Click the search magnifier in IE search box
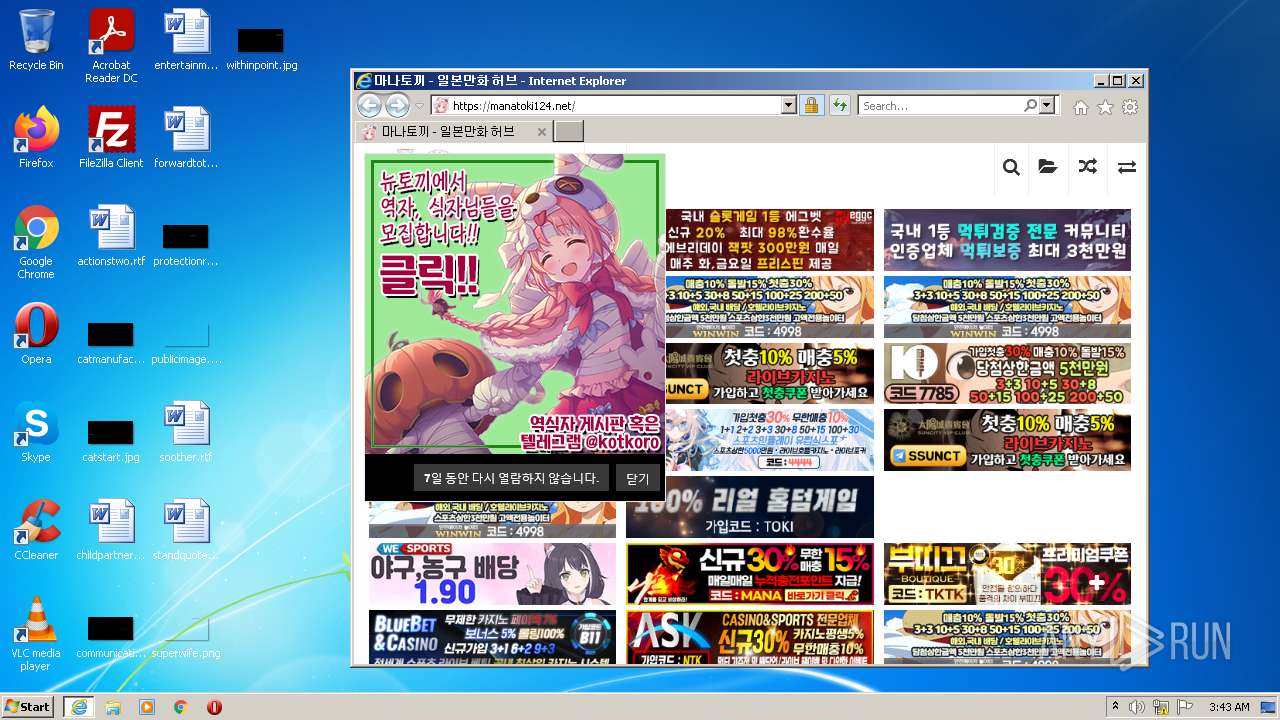1280x720 pixels. point(1030,105)
